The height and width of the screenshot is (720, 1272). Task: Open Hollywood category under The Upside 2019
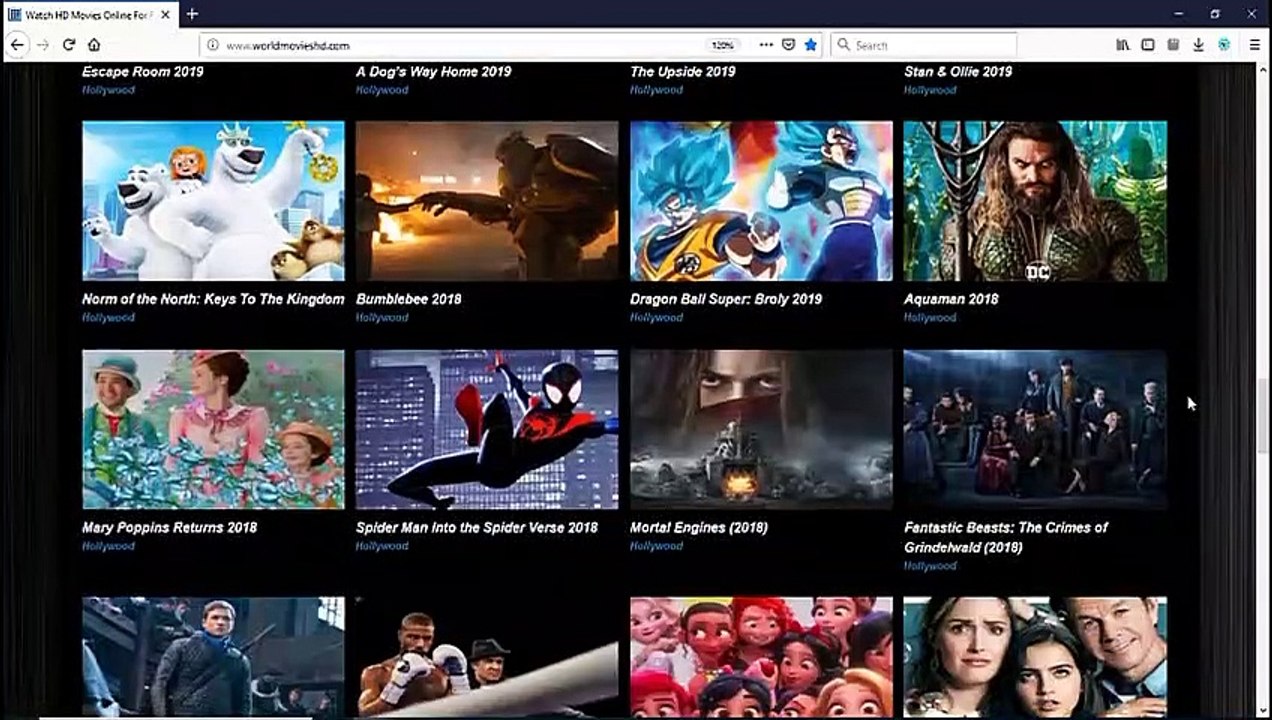click(x=656, y=90)
